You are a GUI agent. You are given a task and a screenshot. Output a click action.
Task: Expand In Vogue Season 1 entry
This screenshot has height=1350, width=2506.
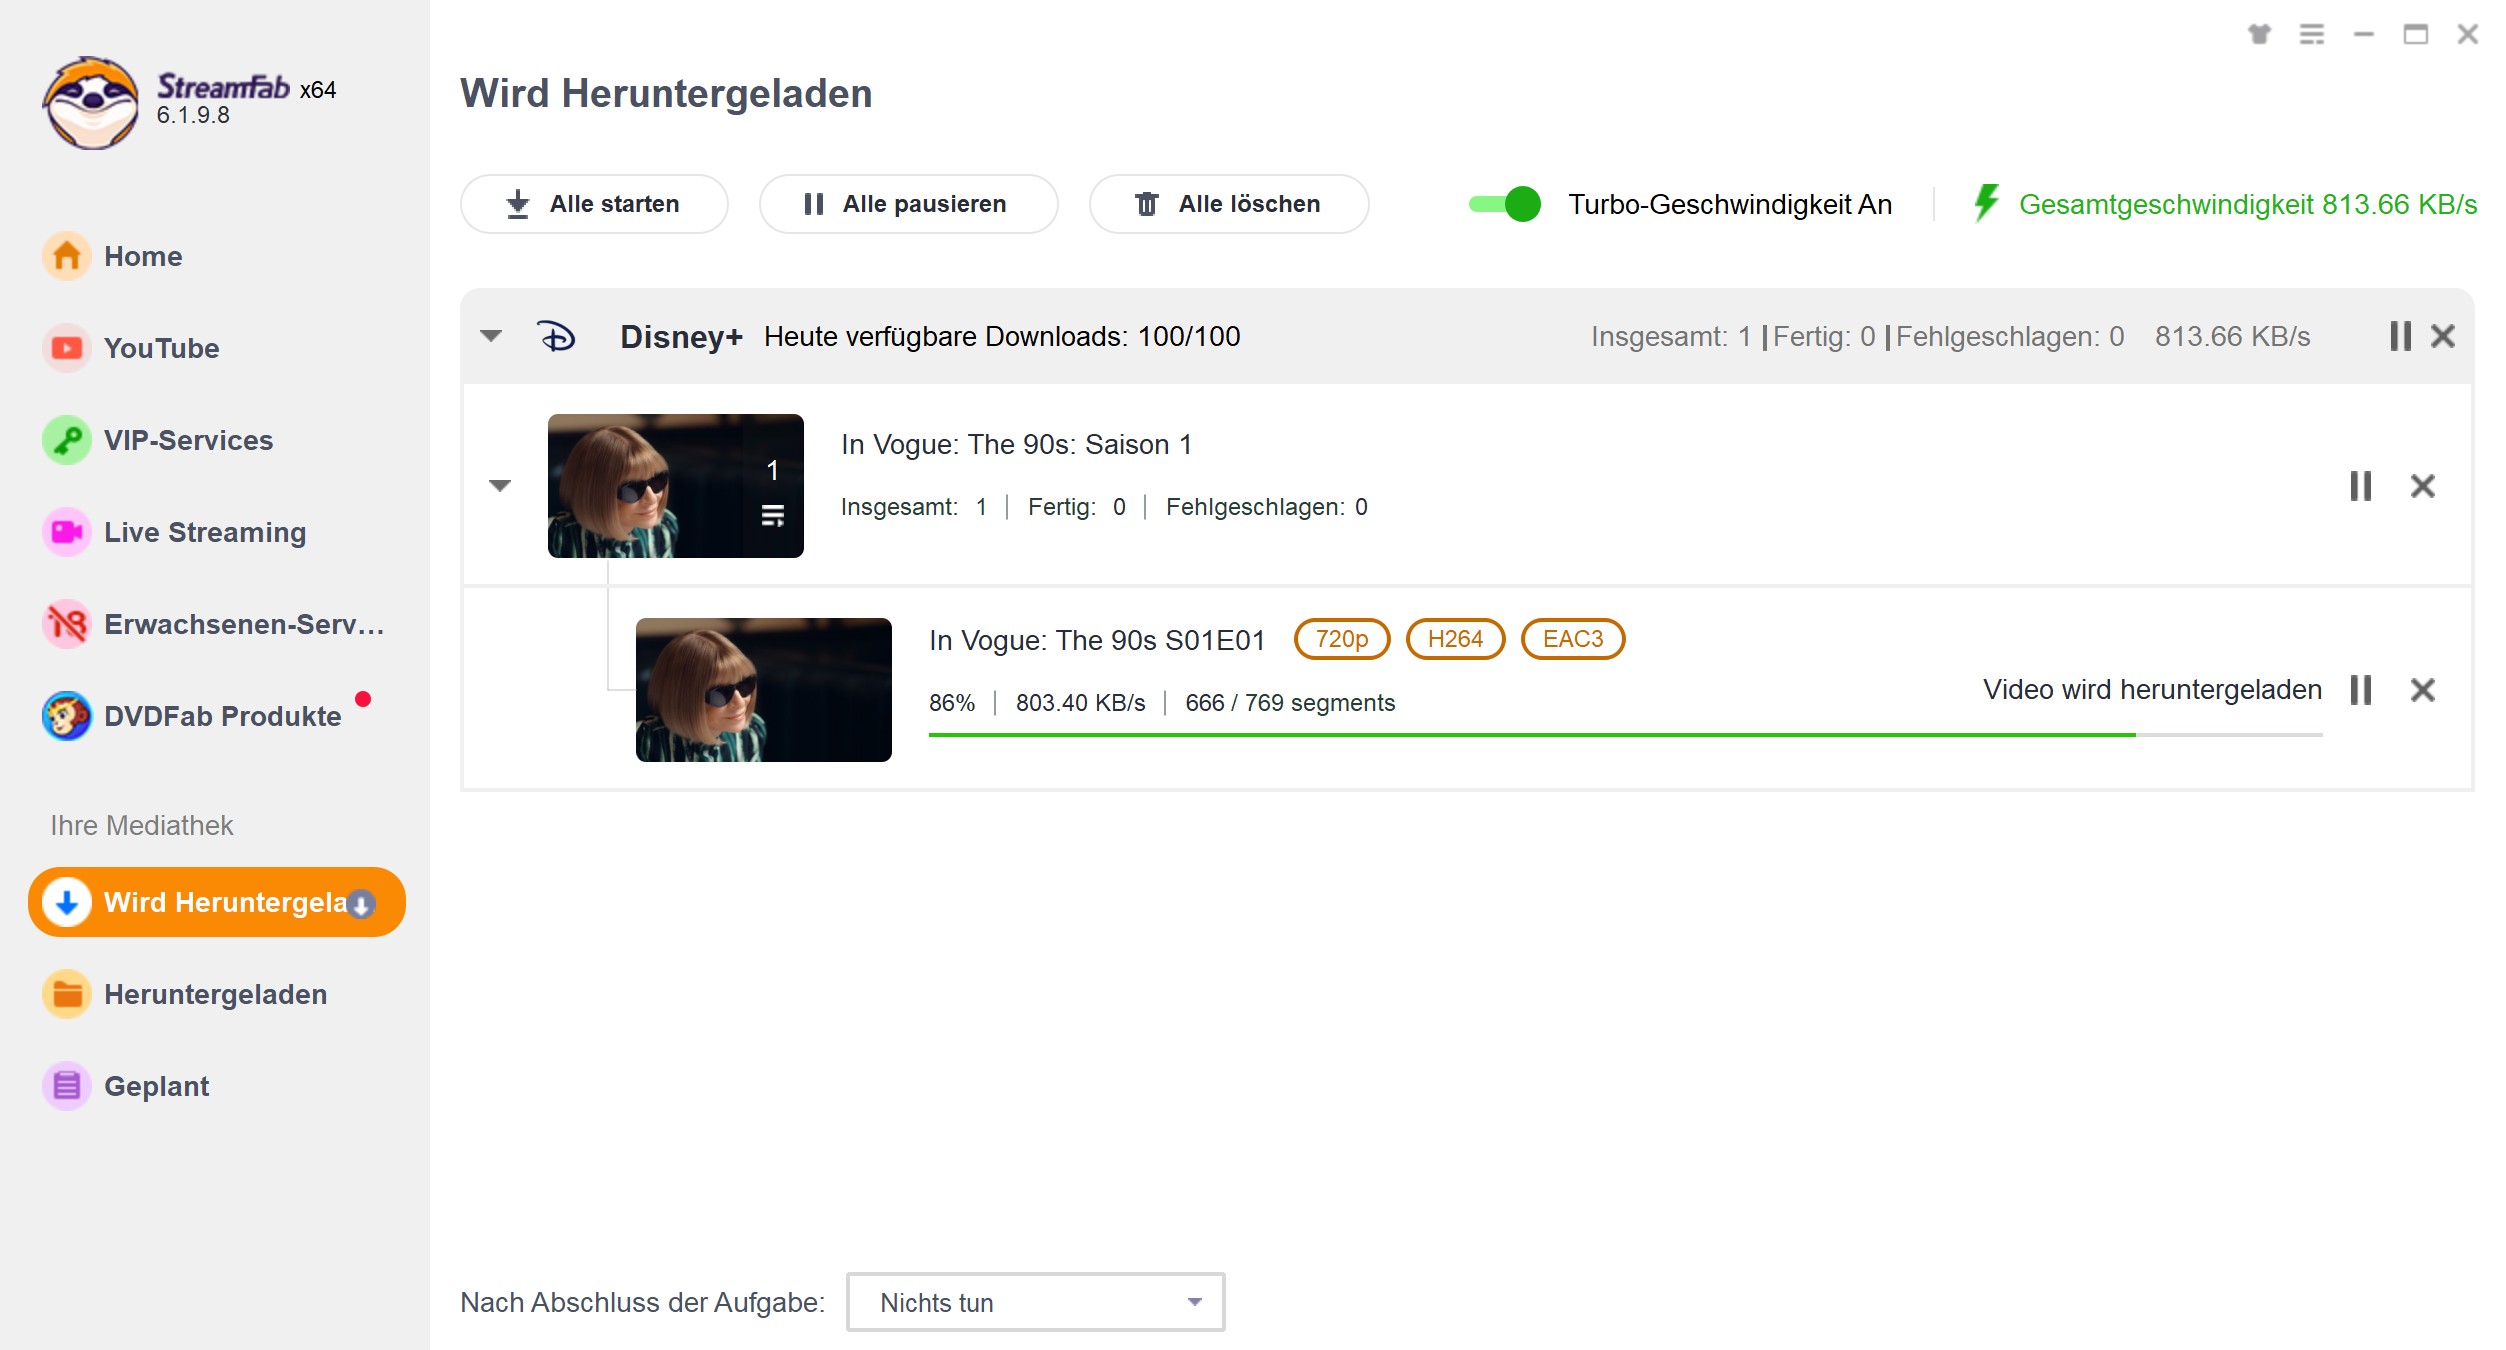[x=497, y=485]
